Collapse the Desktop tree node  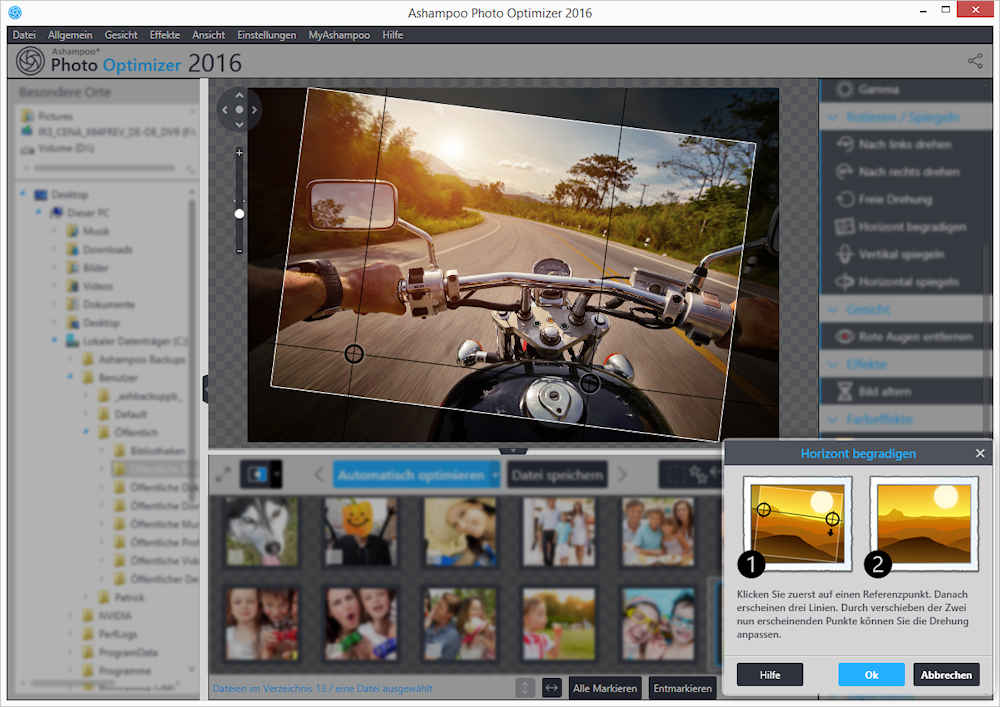(x=23, y=194)
